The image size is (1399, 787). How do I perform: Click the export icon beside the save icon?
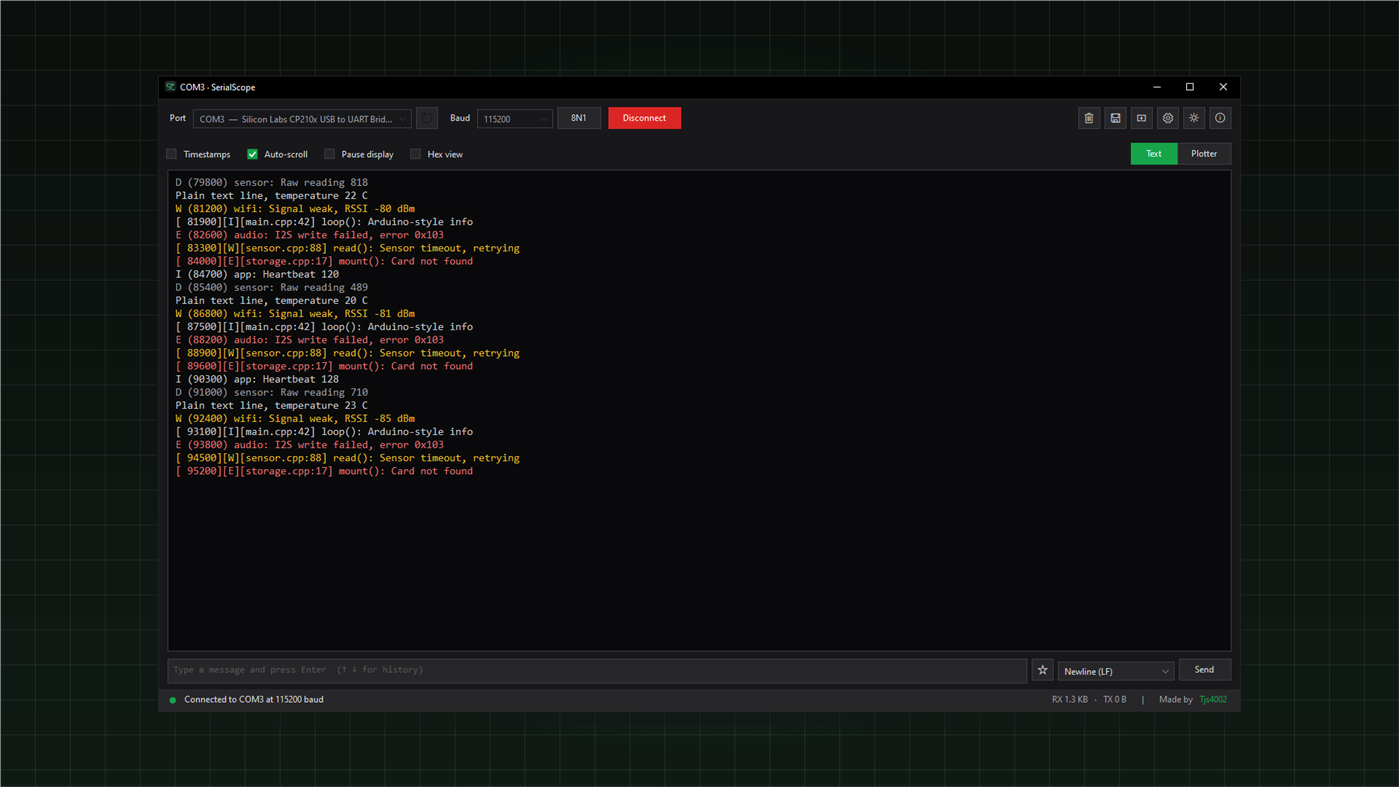pyautogui.click(x=1141, y=118)
